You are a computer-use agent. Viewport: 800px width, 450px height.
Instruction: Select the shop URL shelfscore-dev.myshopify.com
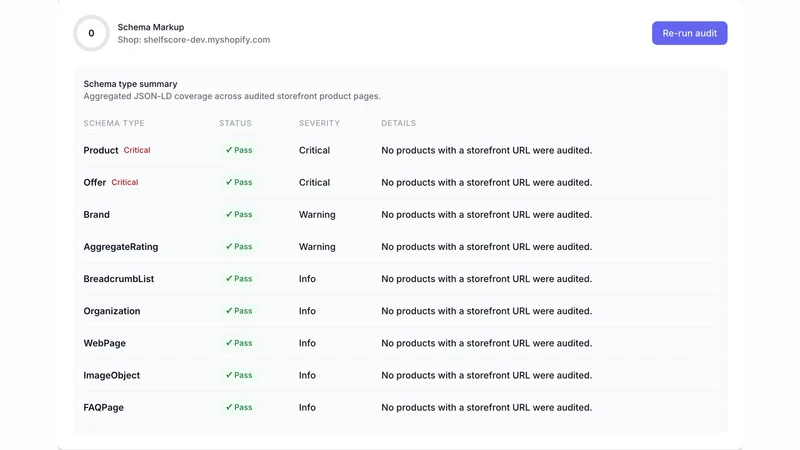pyautogui.click(x=207, y=40)
